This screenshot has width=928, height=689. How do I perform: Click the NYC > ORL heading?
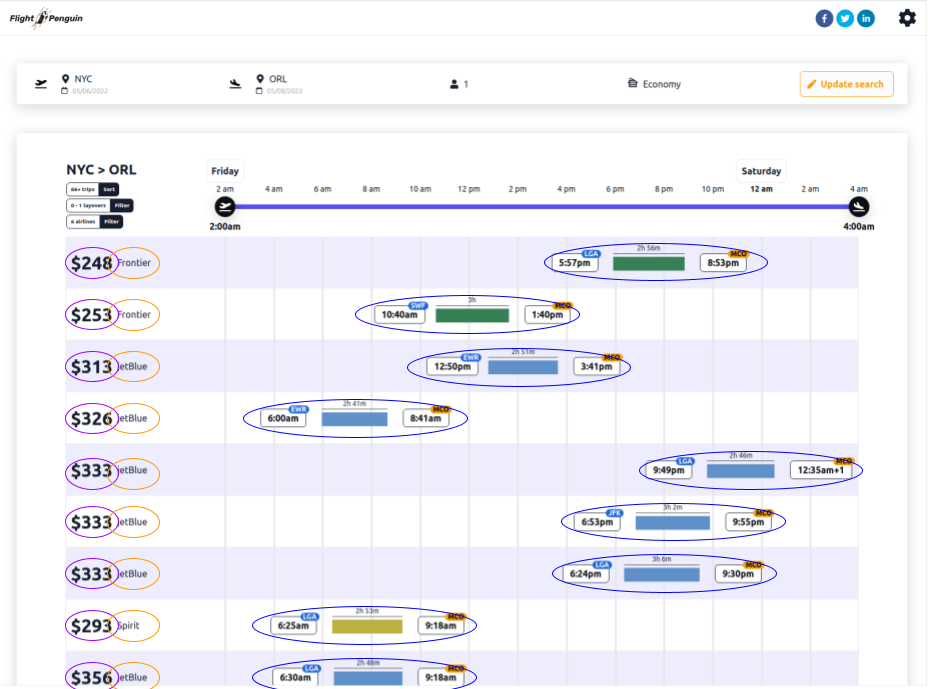[101, 170]
